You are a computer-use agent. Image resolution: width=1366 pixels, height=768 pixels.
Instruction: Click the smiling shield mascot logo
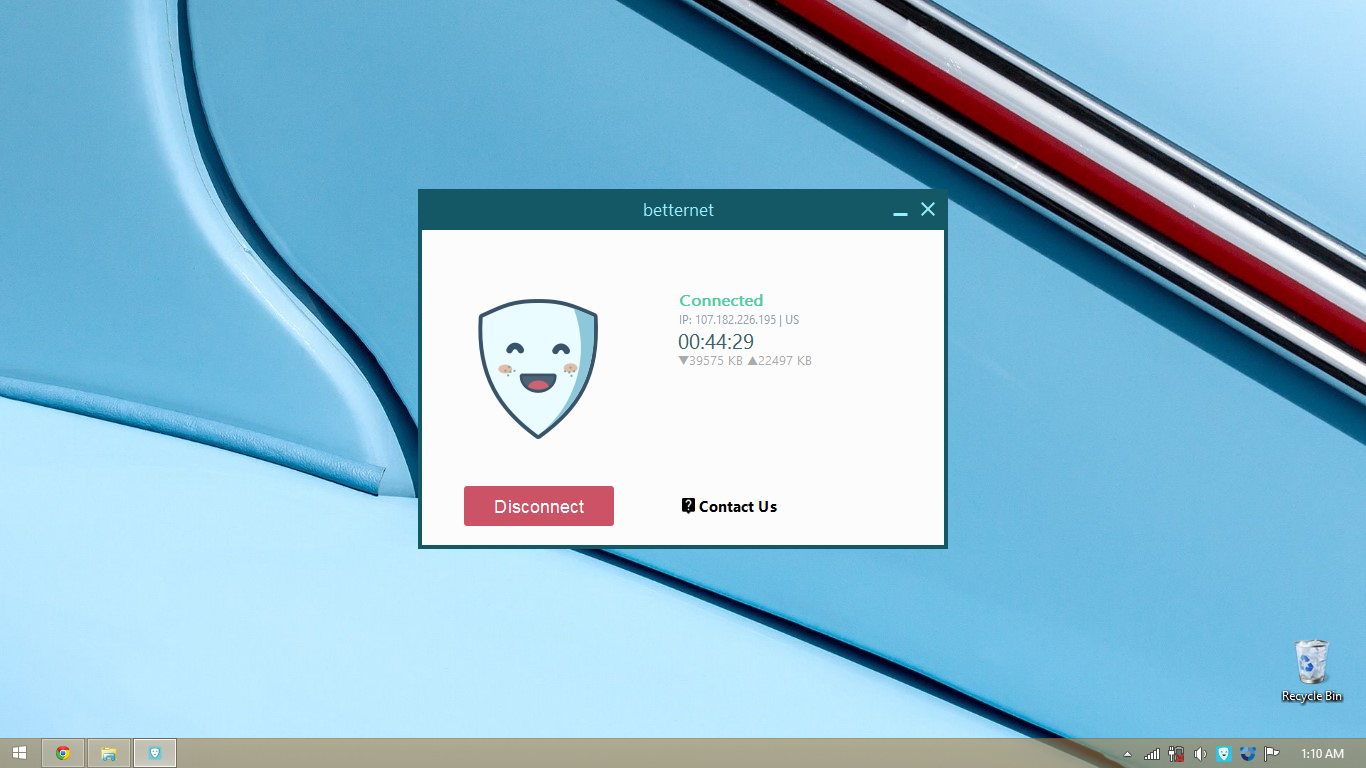pyautogui.click(x=538, y=368)
